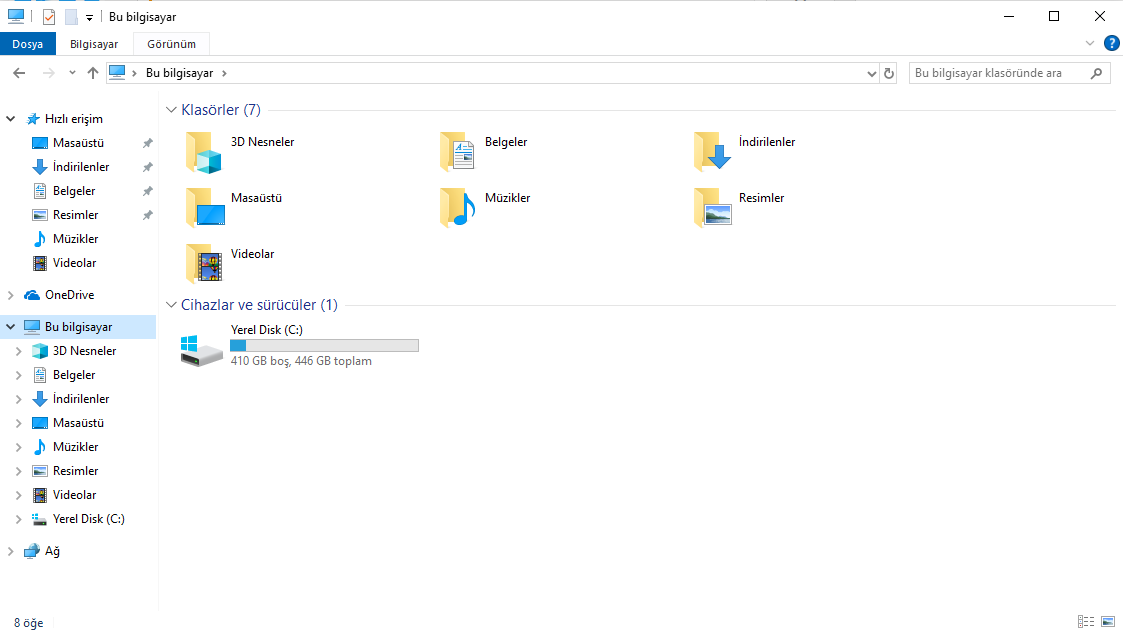Screen dimensions: 1123x633
Task: Select Masaüstü under Bu bilgisayar tree
Action: tap(78, 423)
